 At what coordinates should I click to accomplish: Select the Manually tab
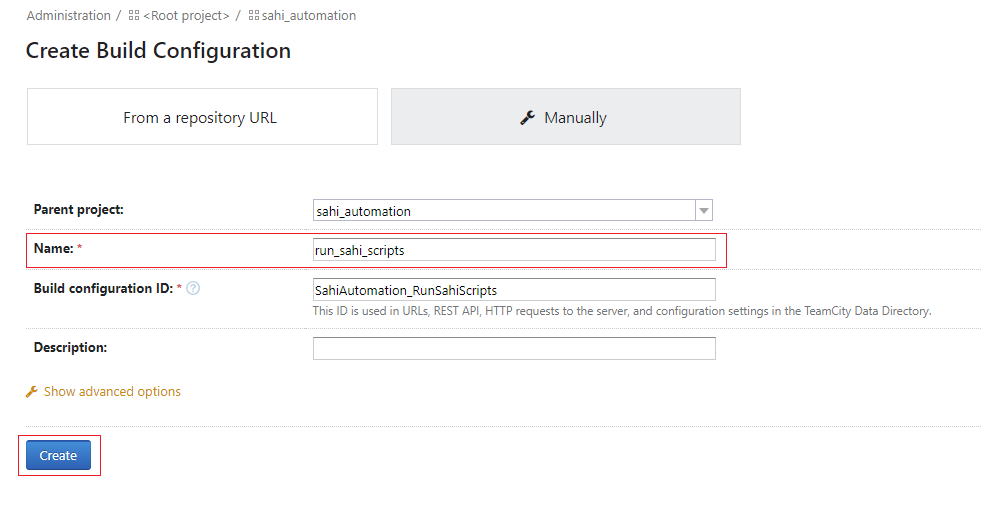click(x=575, y=117)
